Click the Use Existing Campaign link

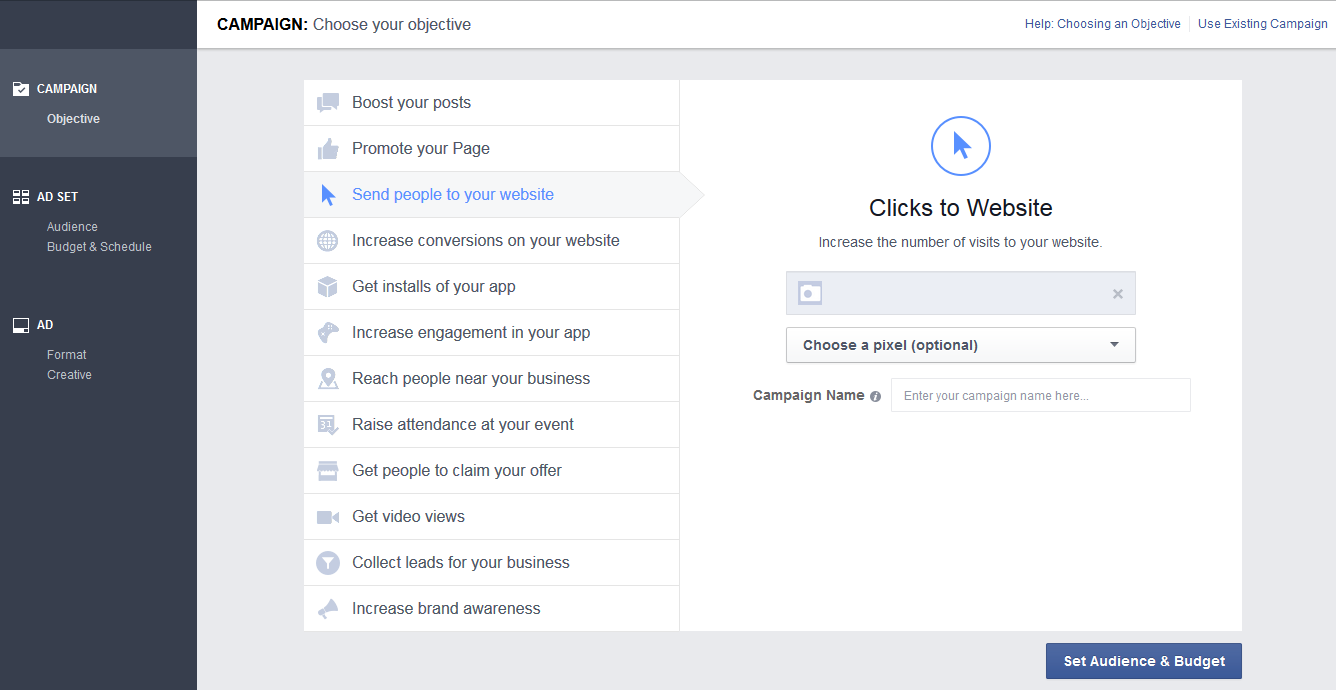1262,24
